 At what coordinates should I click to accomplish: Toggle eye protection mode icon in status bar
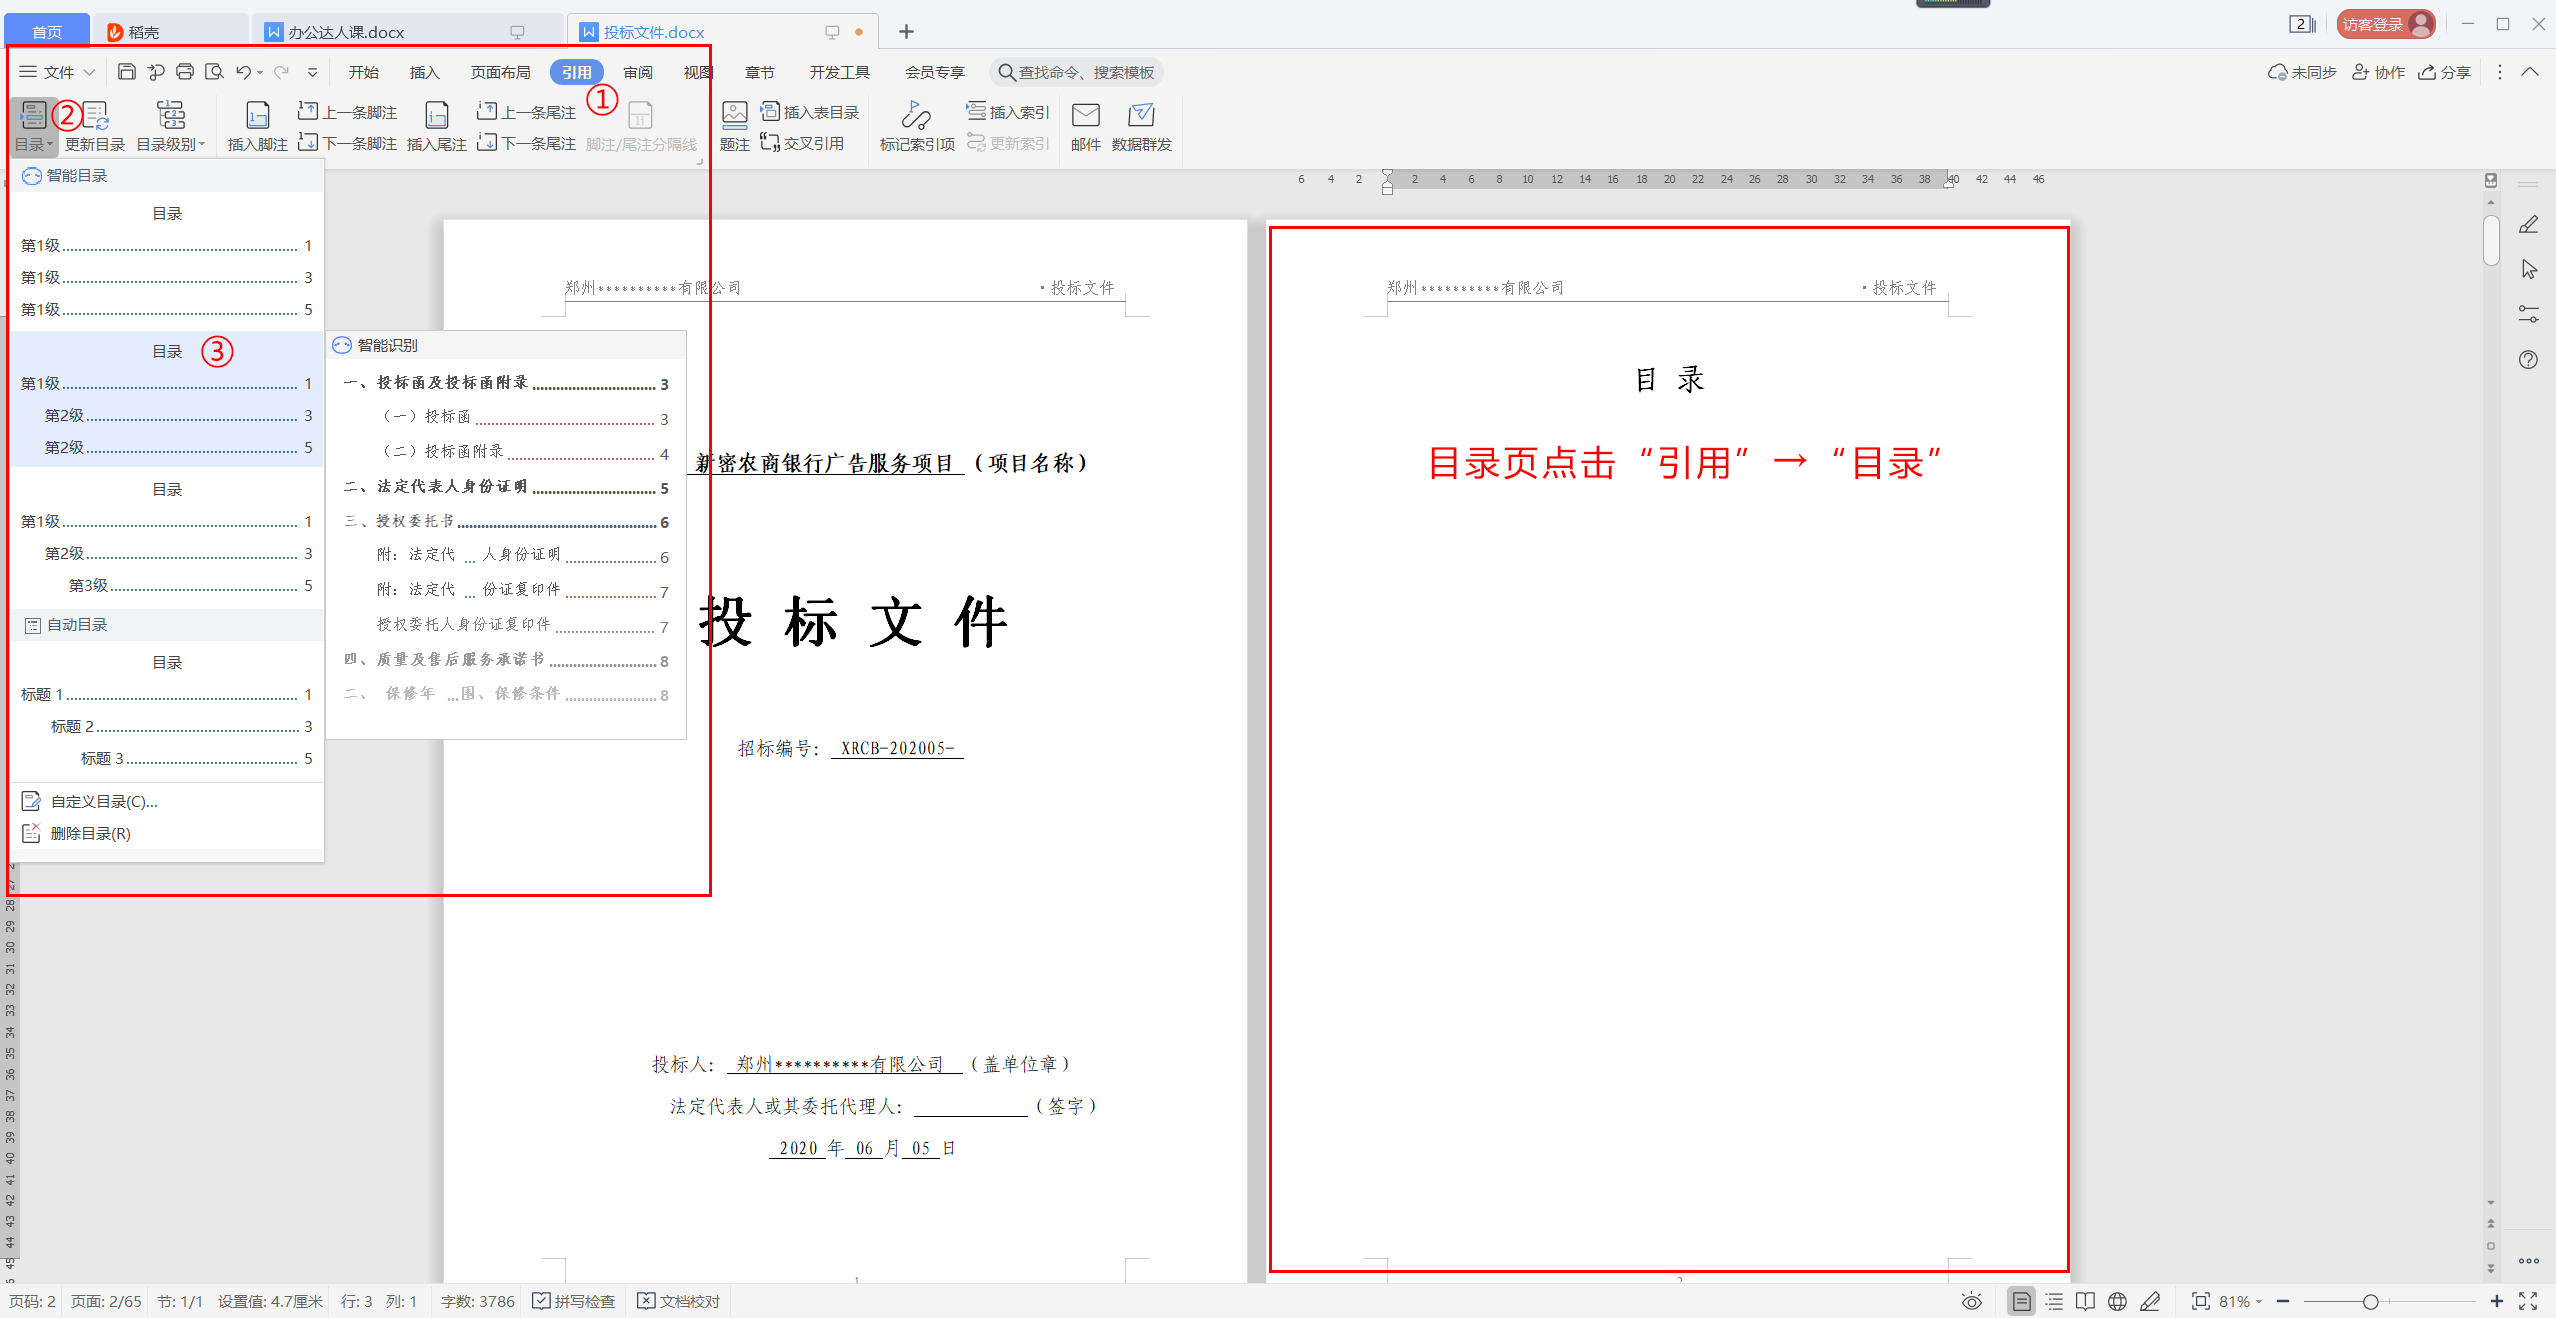(1971, 1301)
